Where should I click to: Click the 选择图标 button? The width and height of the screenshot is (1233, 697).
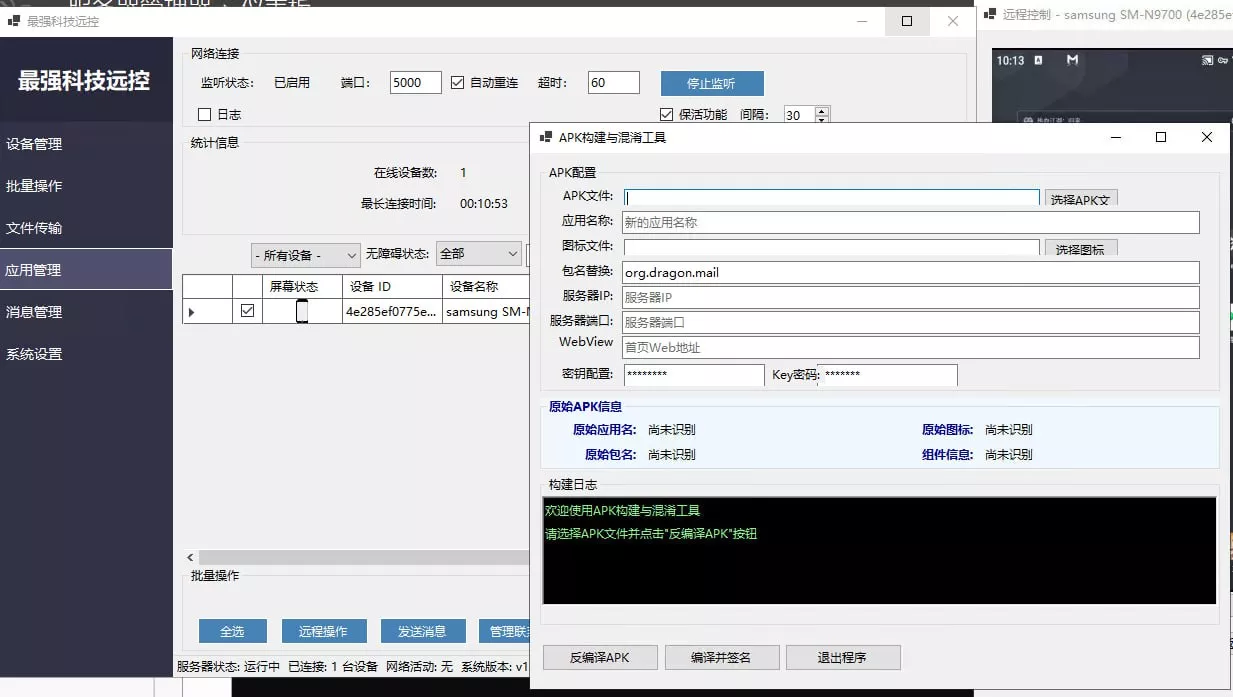pos(1081,248)
